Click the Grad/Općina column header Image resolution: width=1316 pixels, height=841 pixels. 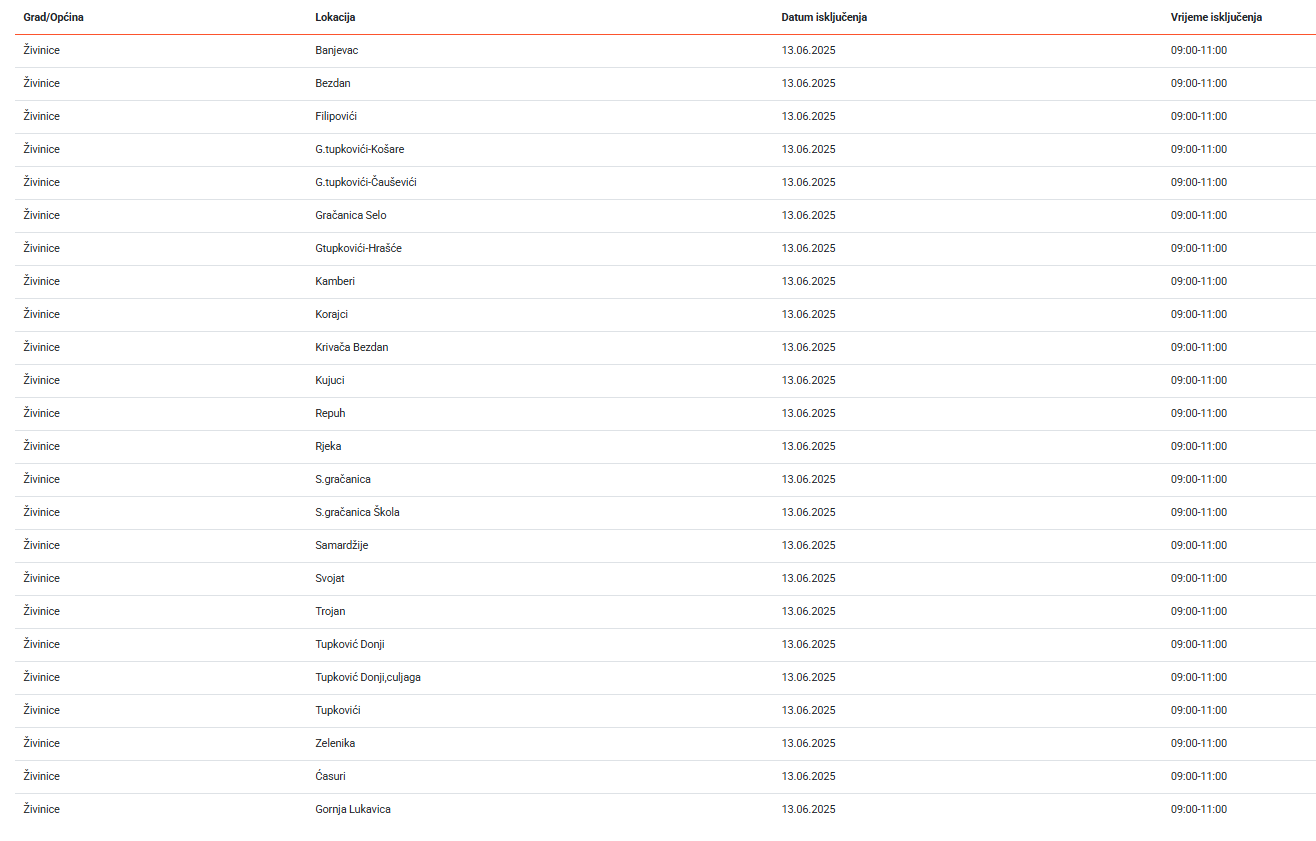coord(46,17)
